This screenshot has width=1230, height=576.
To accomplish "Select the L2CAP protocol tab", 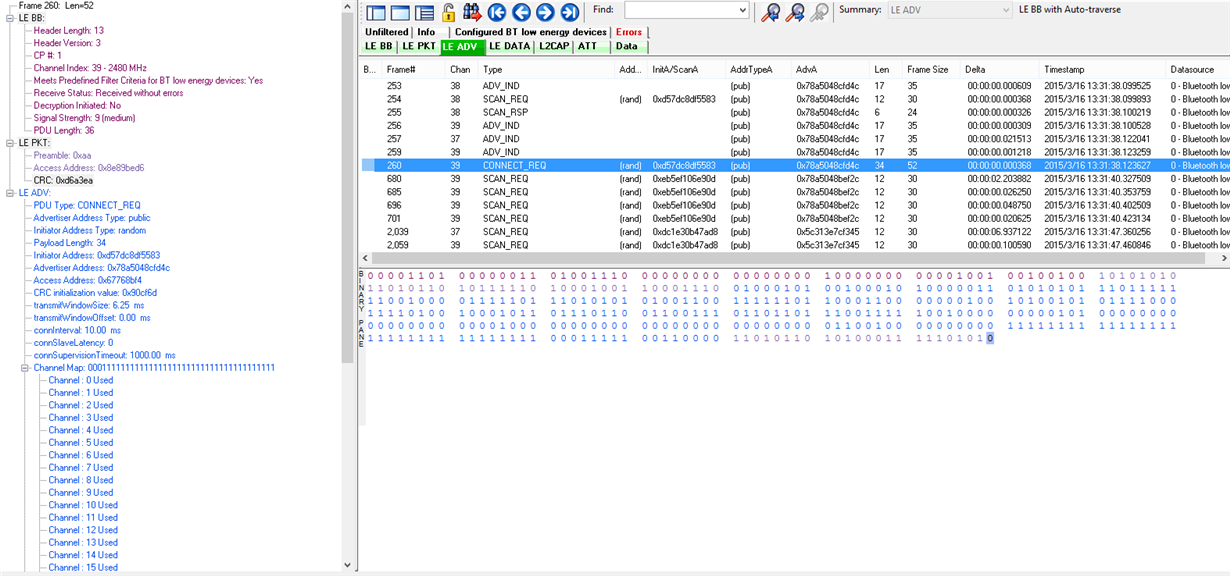I will tap(554, 46).
